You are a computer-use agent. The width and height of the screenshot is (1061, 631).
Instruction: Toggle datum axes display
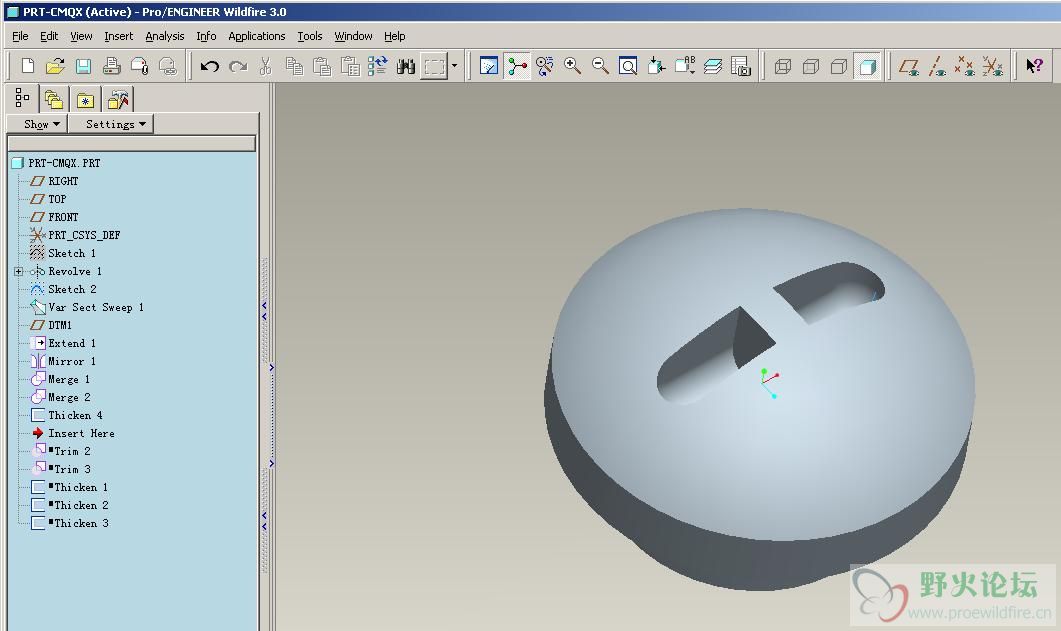tap(937, 66)
